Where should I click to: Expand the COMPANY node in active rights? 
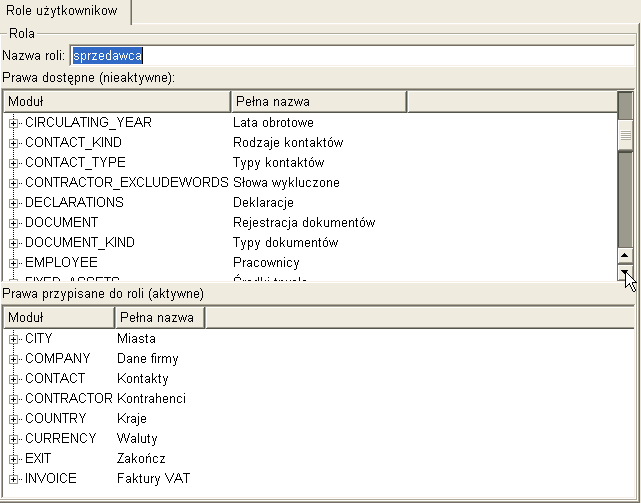pos(13,359)
